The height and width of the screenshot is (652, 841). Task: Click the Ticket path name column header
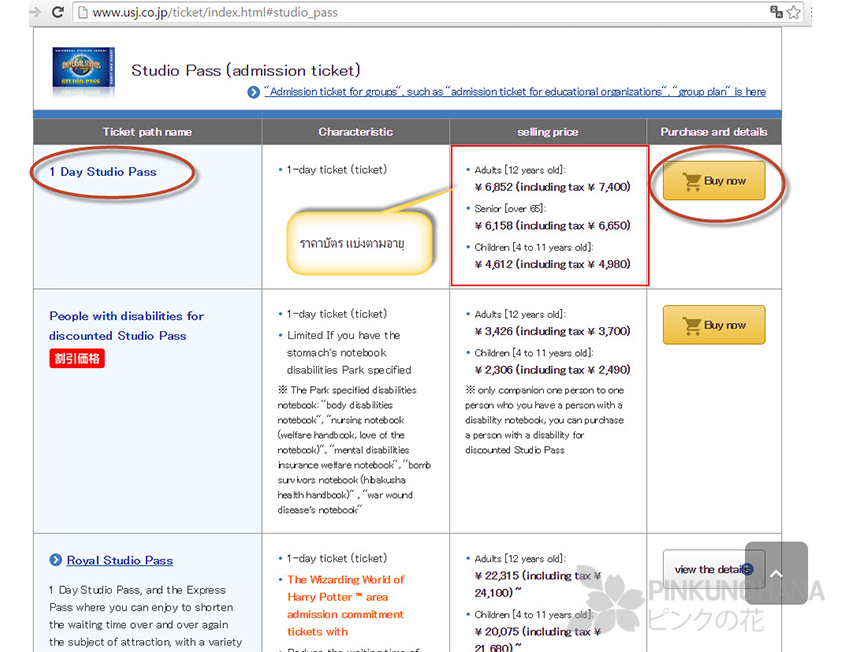(147, 132)
